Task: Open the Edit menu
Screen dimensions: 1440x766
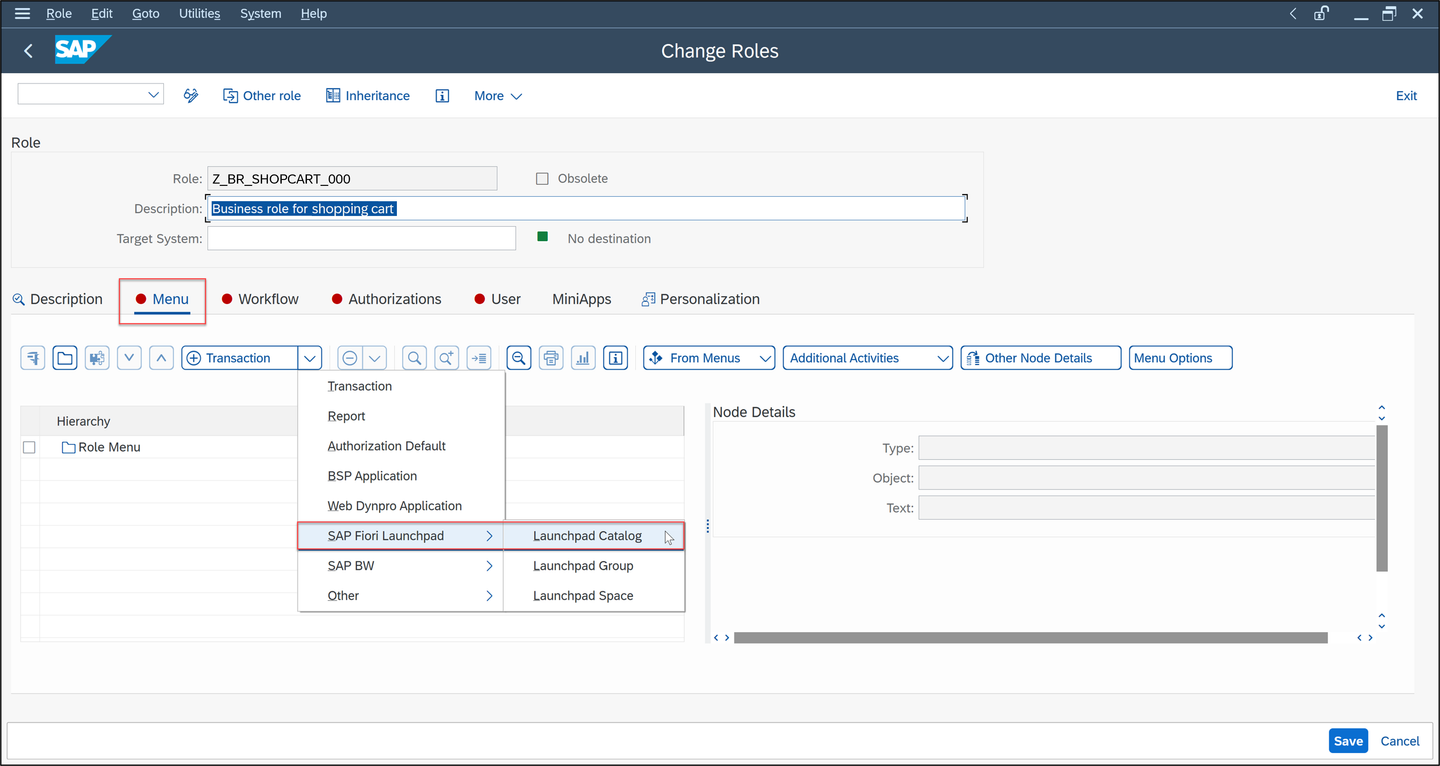Action: tap(101, 14)
